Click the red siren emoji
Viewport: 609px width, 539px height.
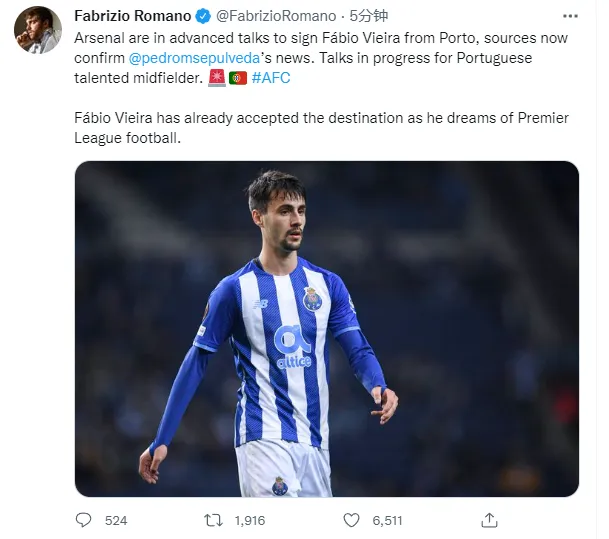tap(217, 78)
